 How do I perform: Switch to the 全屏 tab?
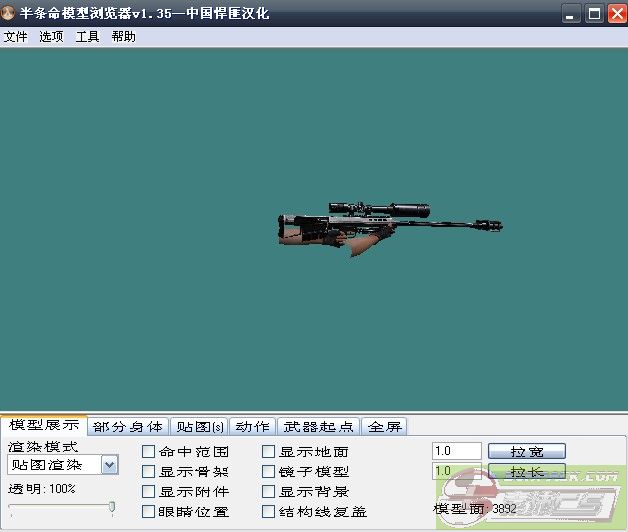coord(384,427)
